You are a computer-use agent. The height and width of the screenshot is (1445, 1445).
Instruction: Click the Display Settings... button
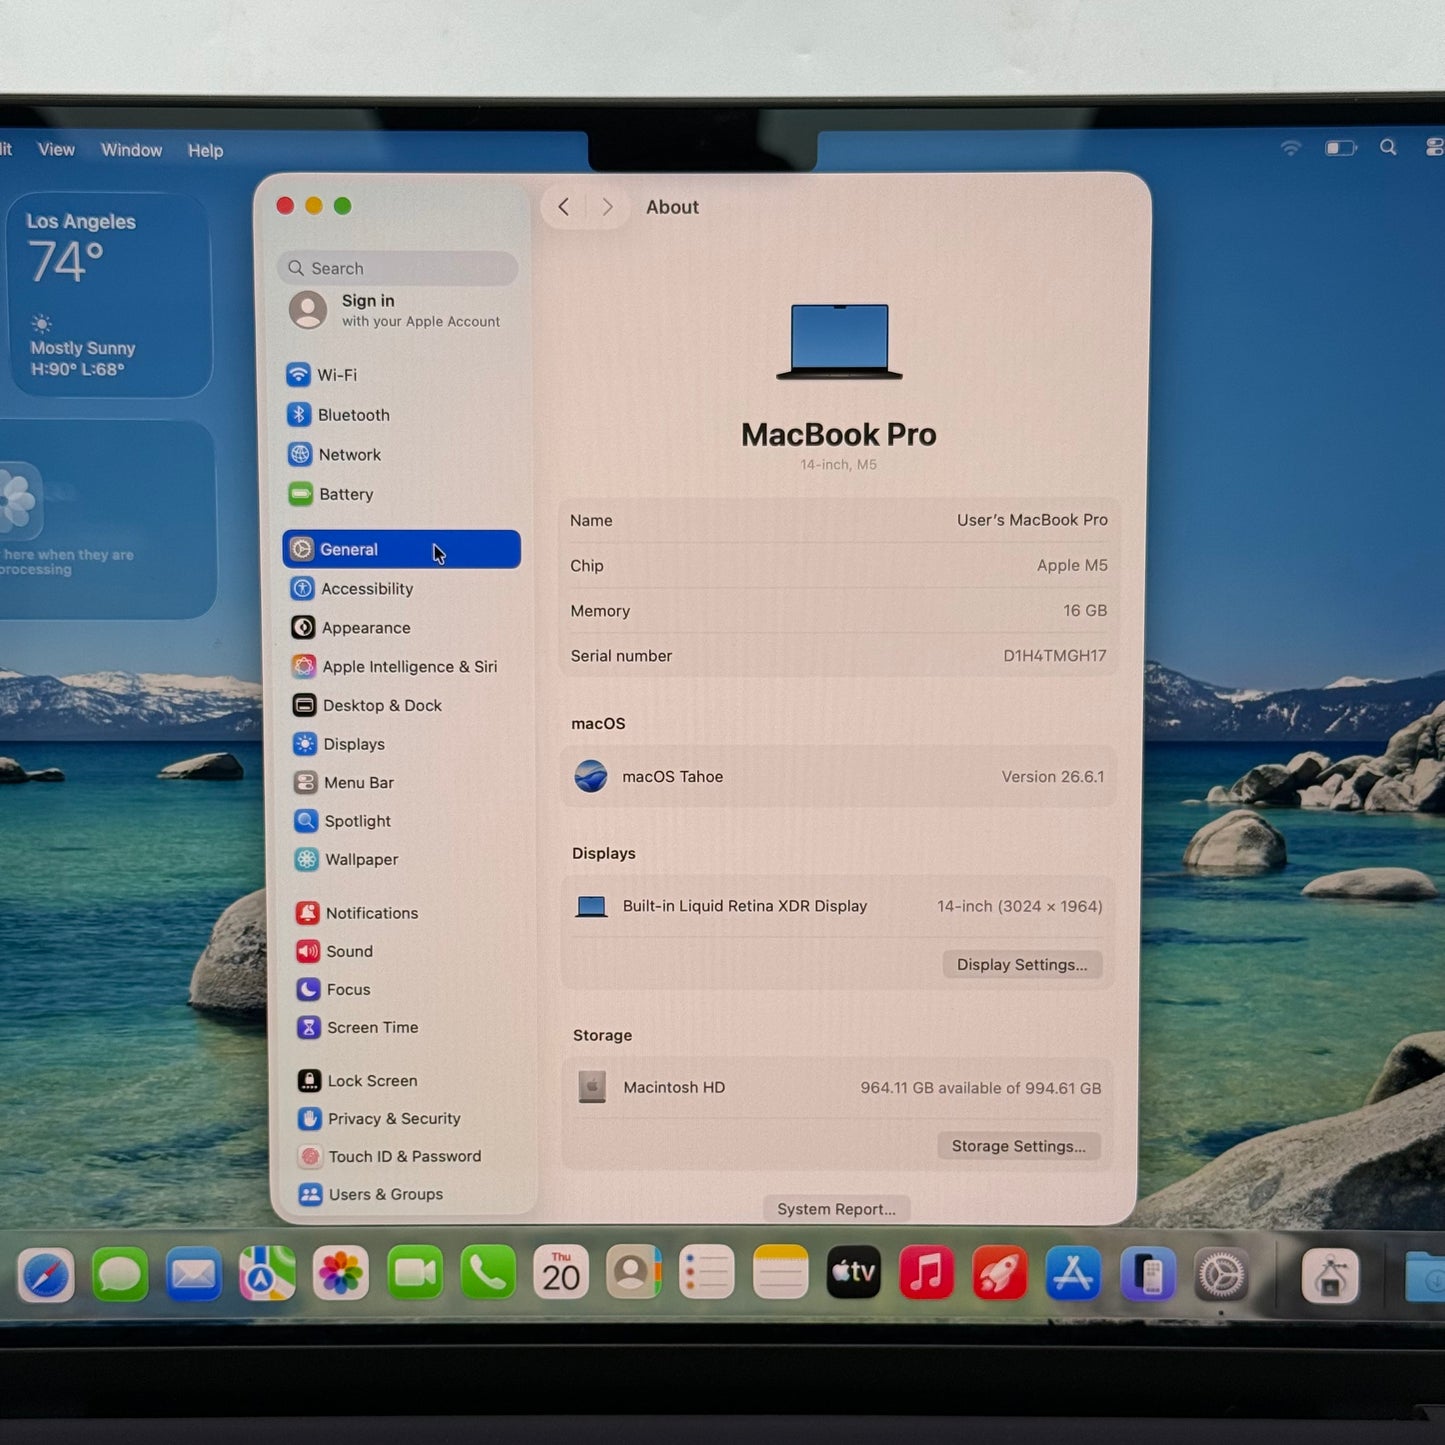(1022, 965)
